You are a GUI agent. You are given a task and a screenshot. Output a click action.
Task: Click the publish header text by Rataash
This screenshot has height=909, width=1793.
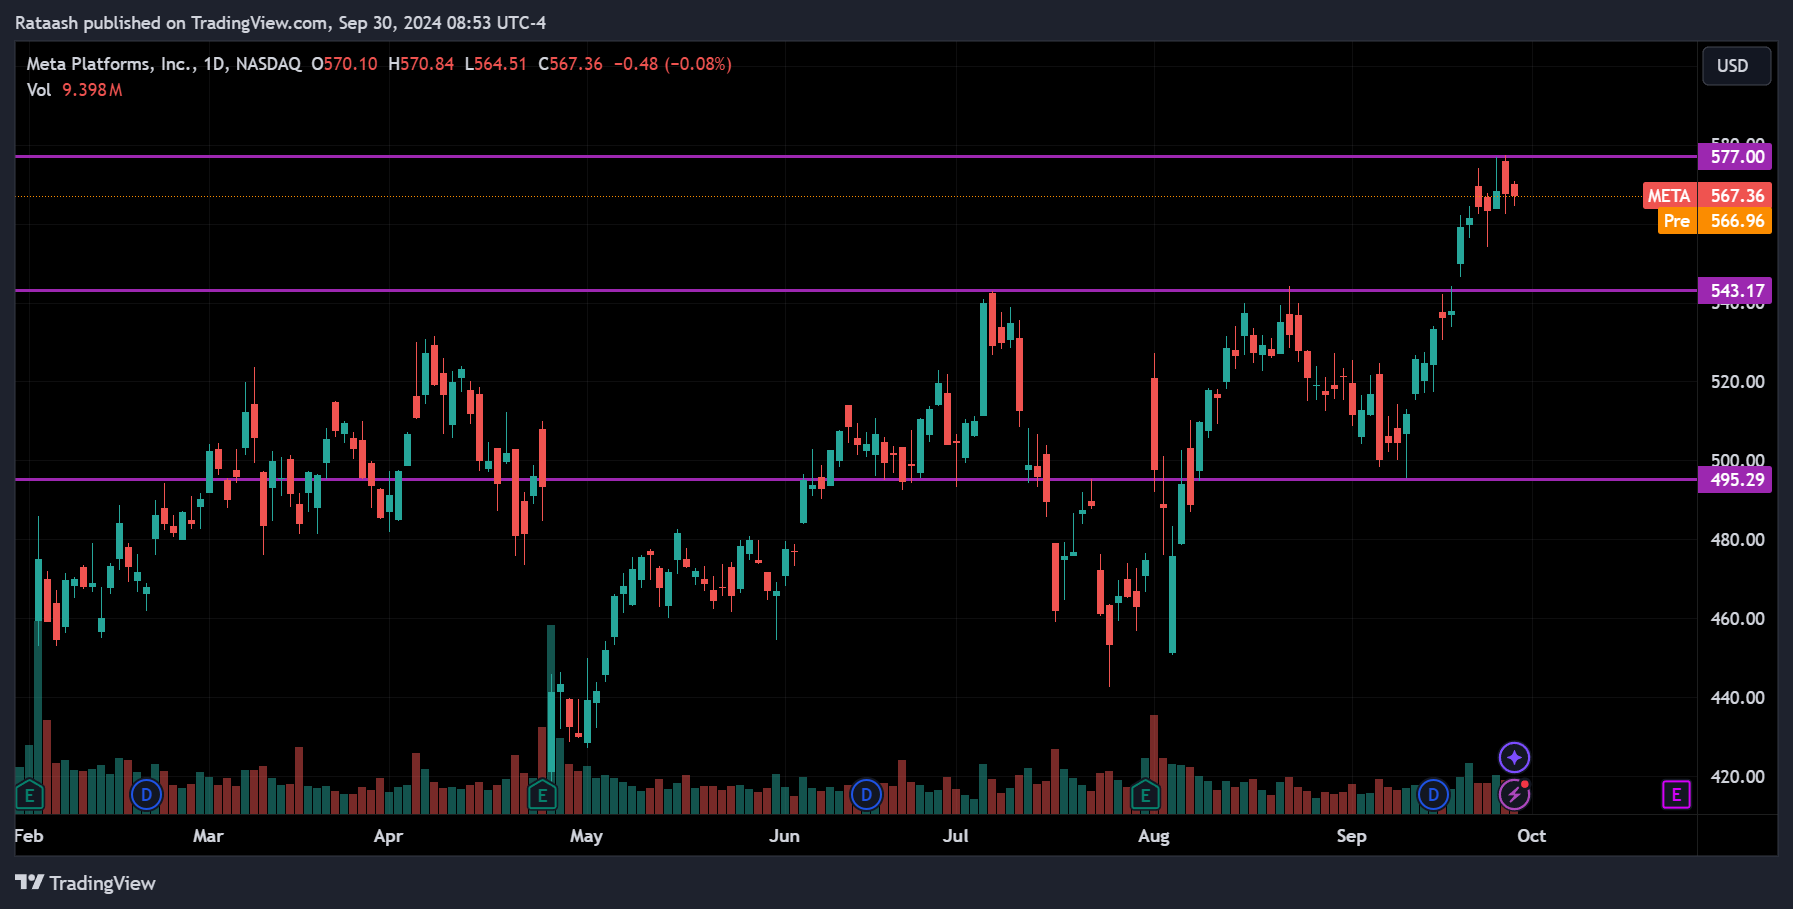click(280, 23)
